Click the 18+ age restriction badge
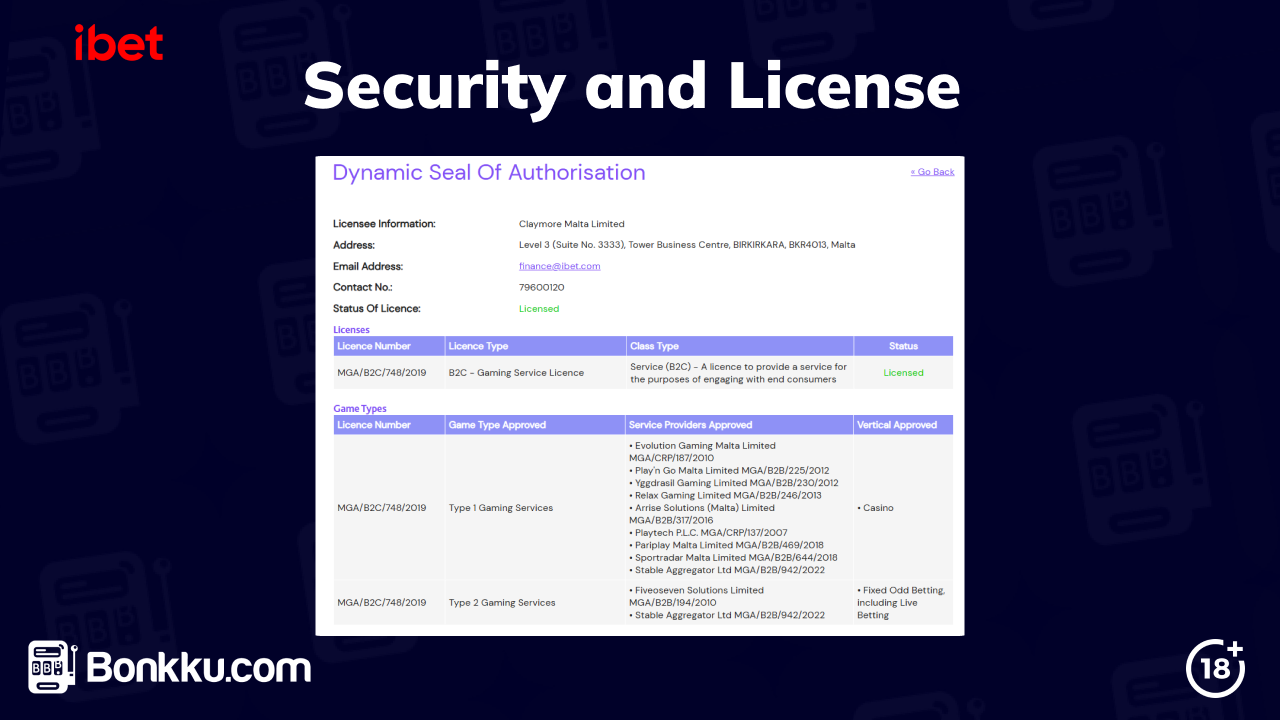The height and width of the screenshot is (720, 1280). tap(1215, 667)
